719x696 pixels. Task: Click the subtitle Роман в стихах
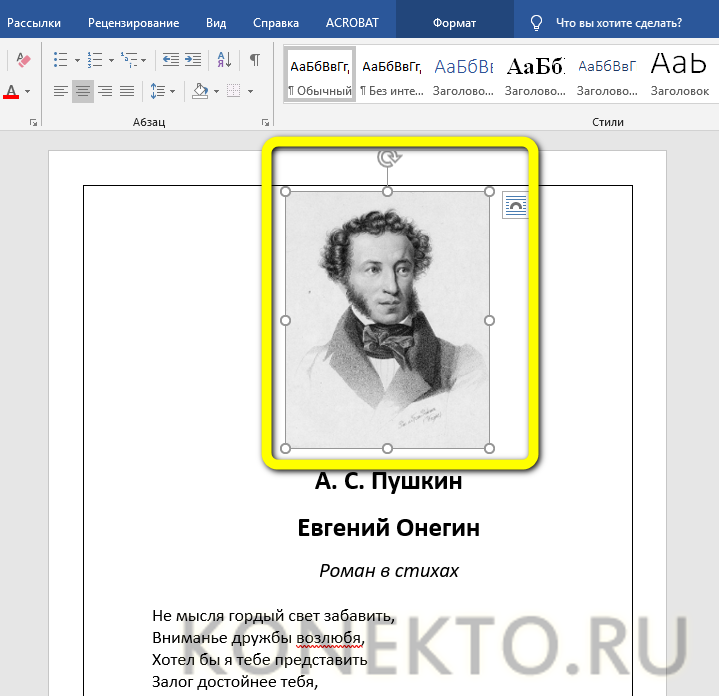(x=389, y=571)
